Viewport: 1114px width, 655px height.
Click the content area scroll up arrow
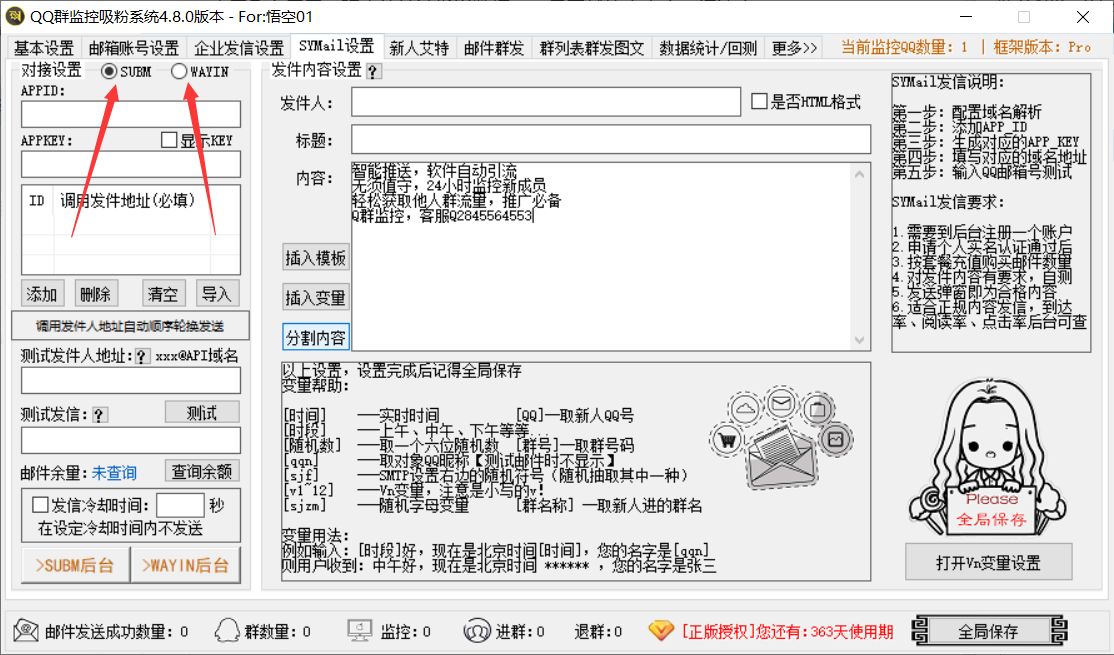point(860,174)
